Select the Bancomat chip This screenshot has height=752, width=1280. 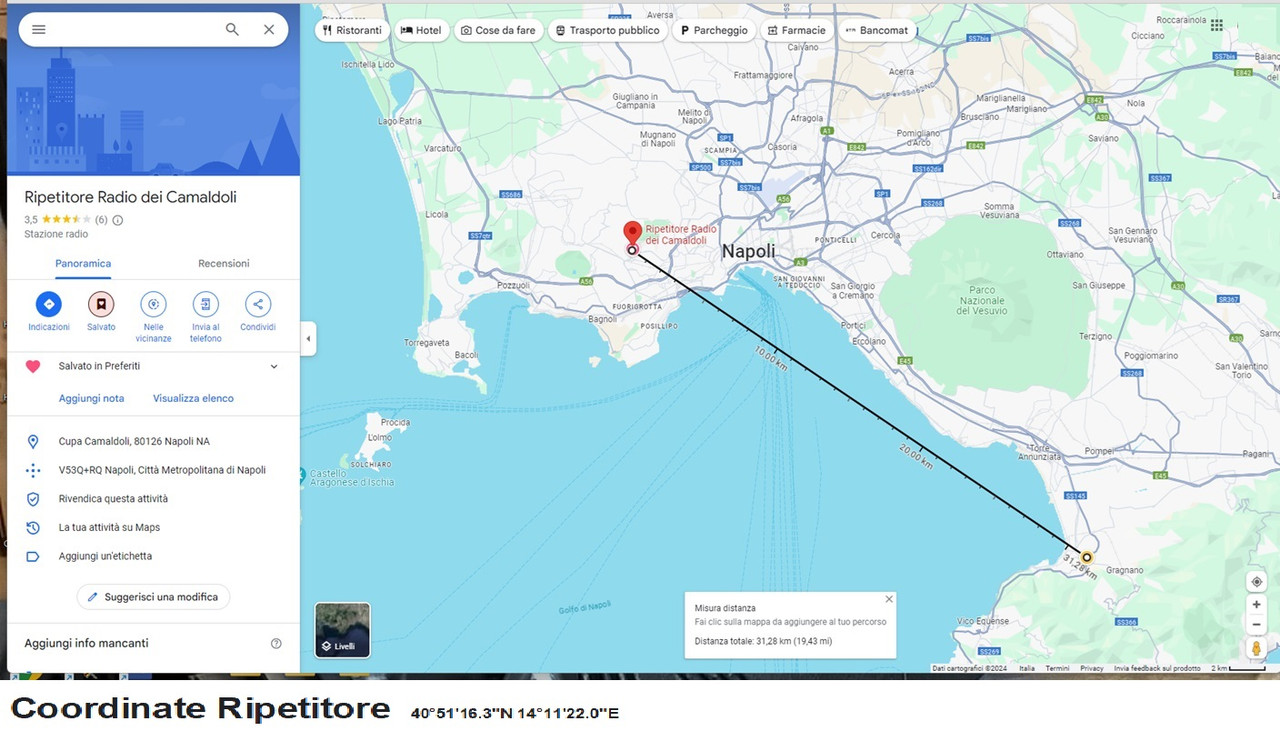(877, 30)
